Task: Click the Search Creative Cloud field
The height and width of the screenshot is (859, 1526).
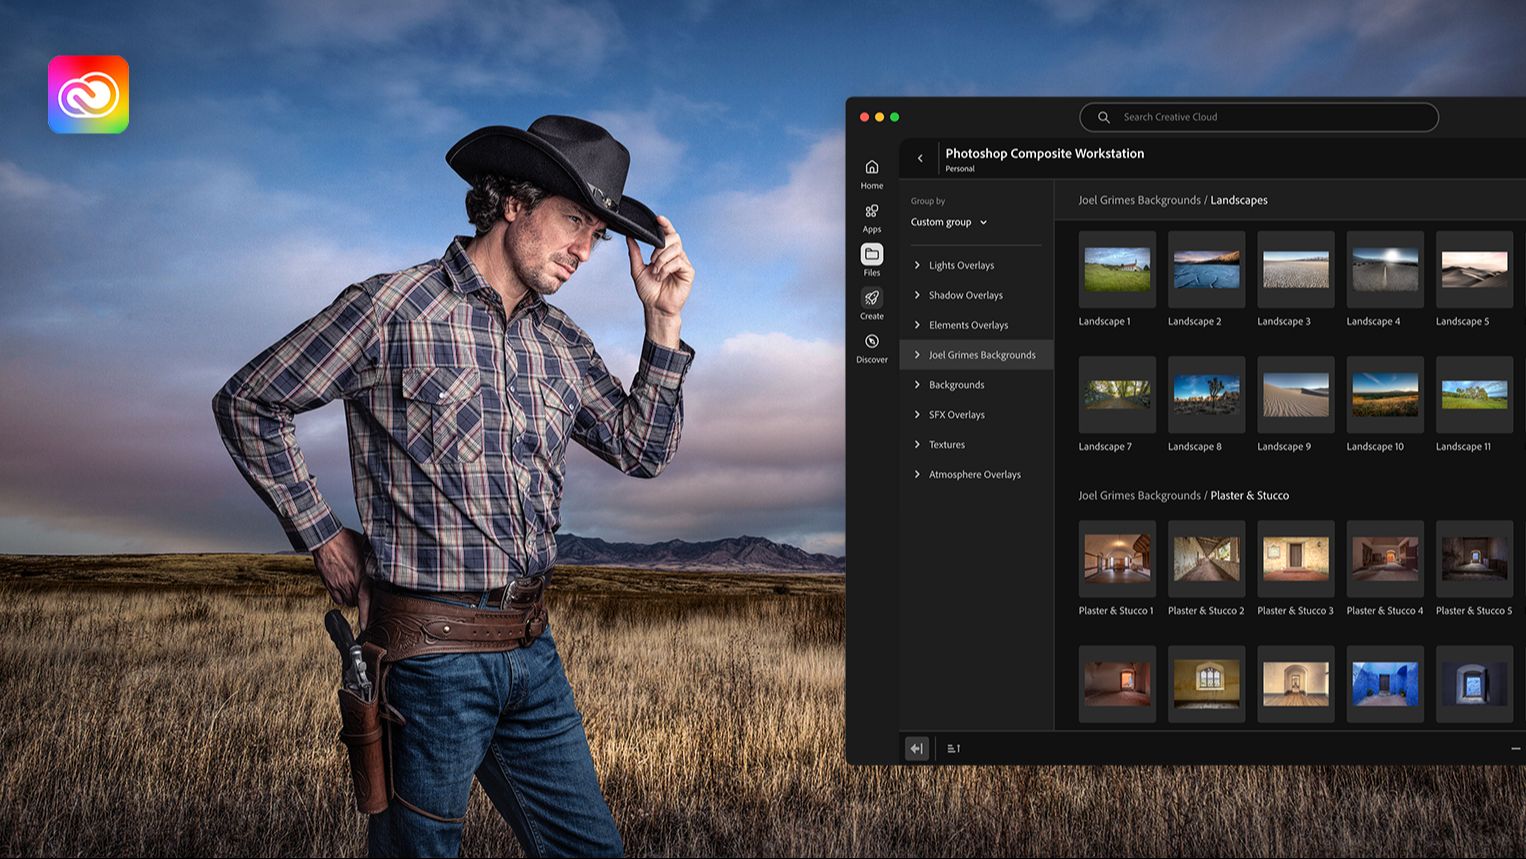Action: pyautogui.click(x=1260, y=117)
